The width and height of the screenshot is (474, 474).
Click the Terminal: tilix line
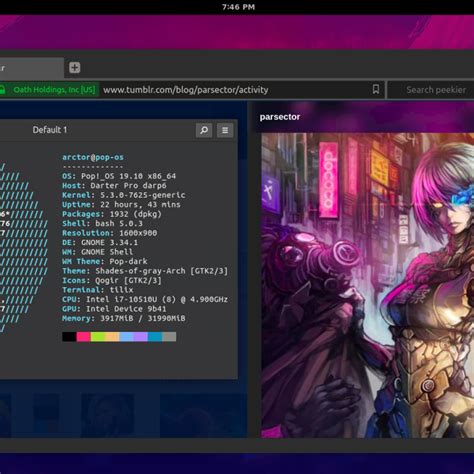98,290
